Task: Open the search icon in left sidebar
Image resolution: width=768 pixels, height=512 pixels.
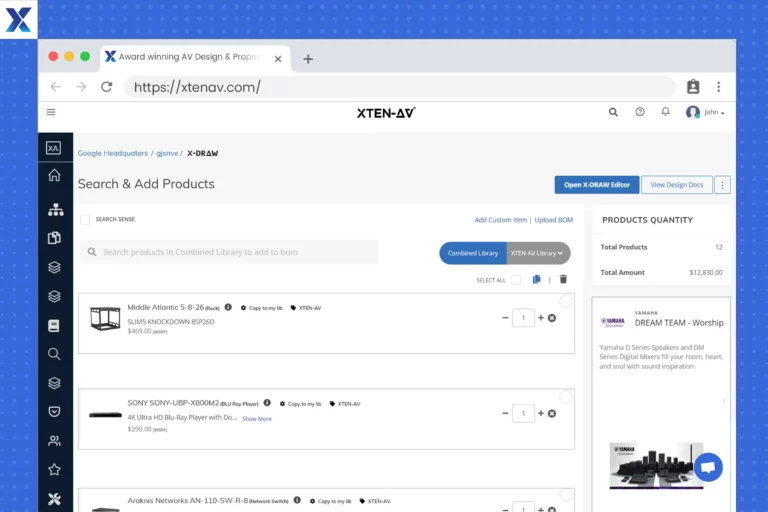Action: pyautogui.click(x=54, y=354)
